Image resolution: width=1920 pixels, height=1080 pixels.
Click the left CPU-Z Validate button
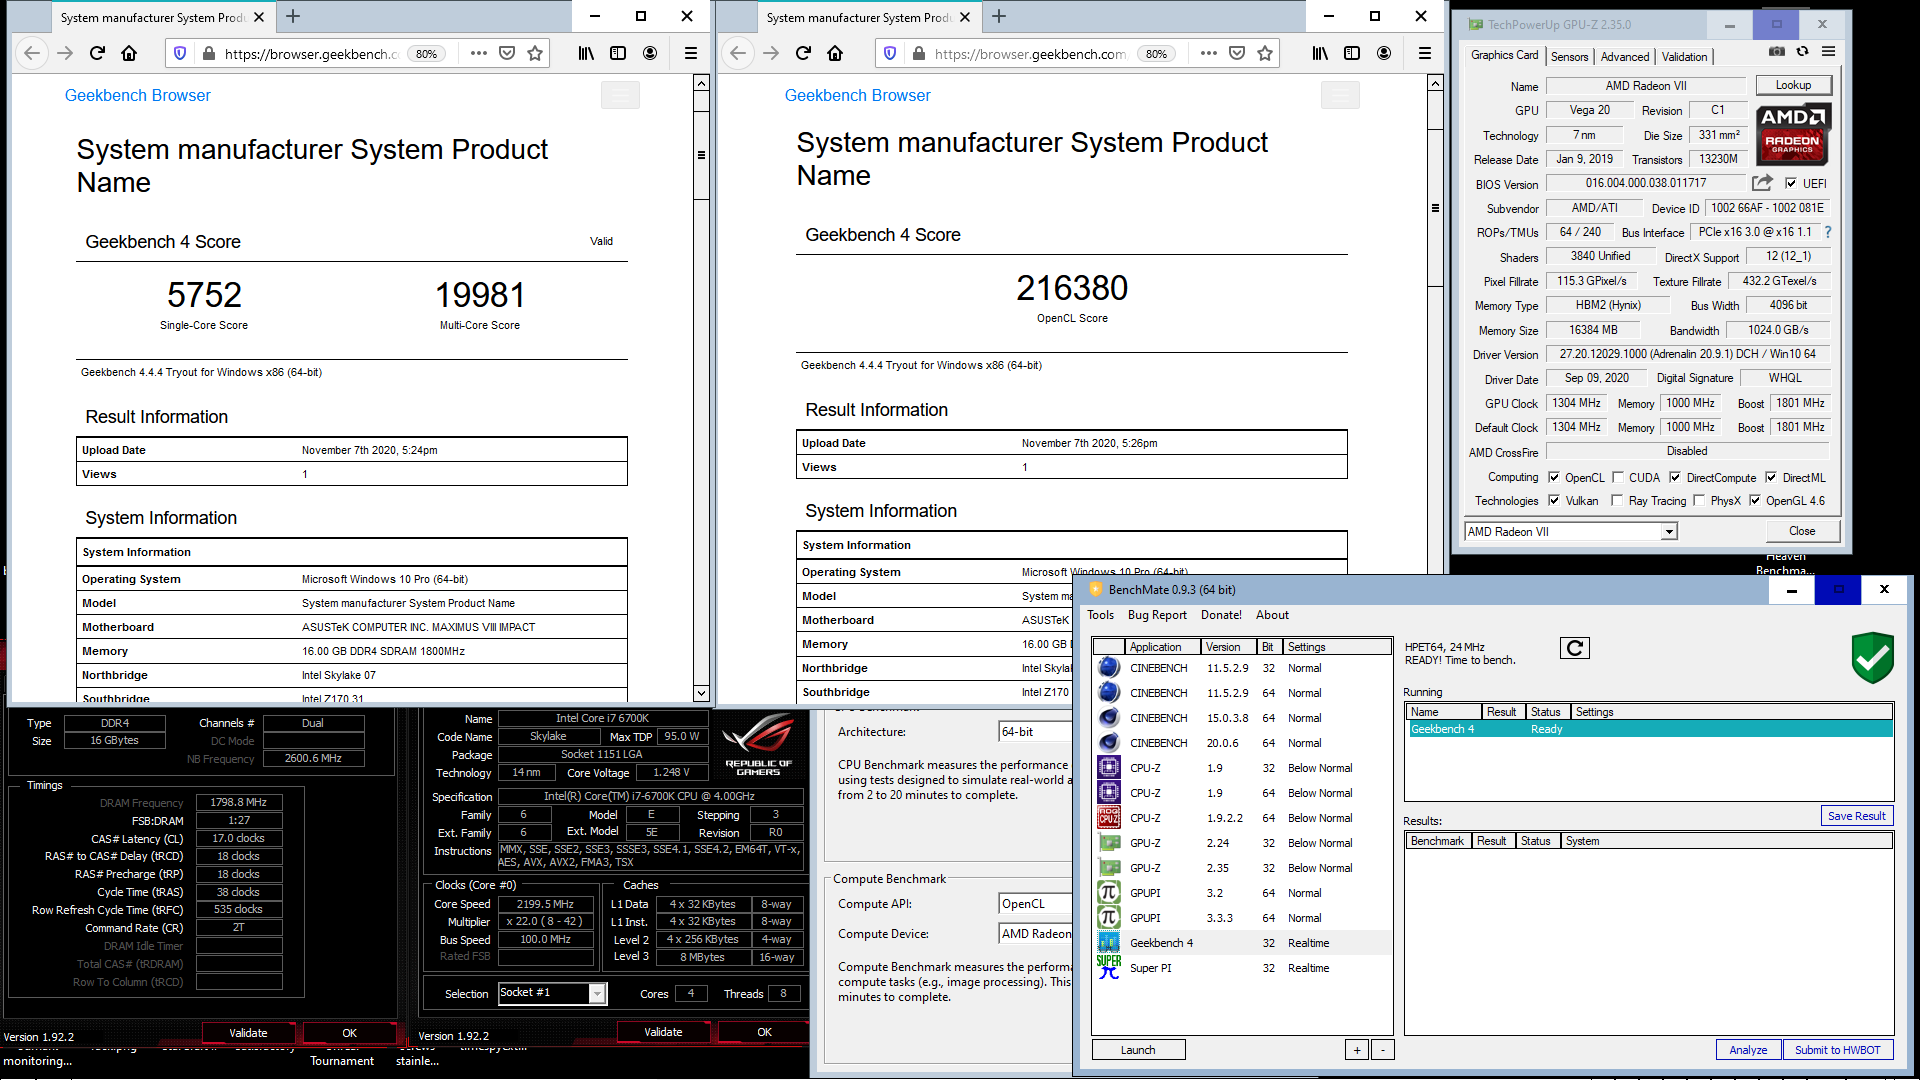[x=248, y=1033]
